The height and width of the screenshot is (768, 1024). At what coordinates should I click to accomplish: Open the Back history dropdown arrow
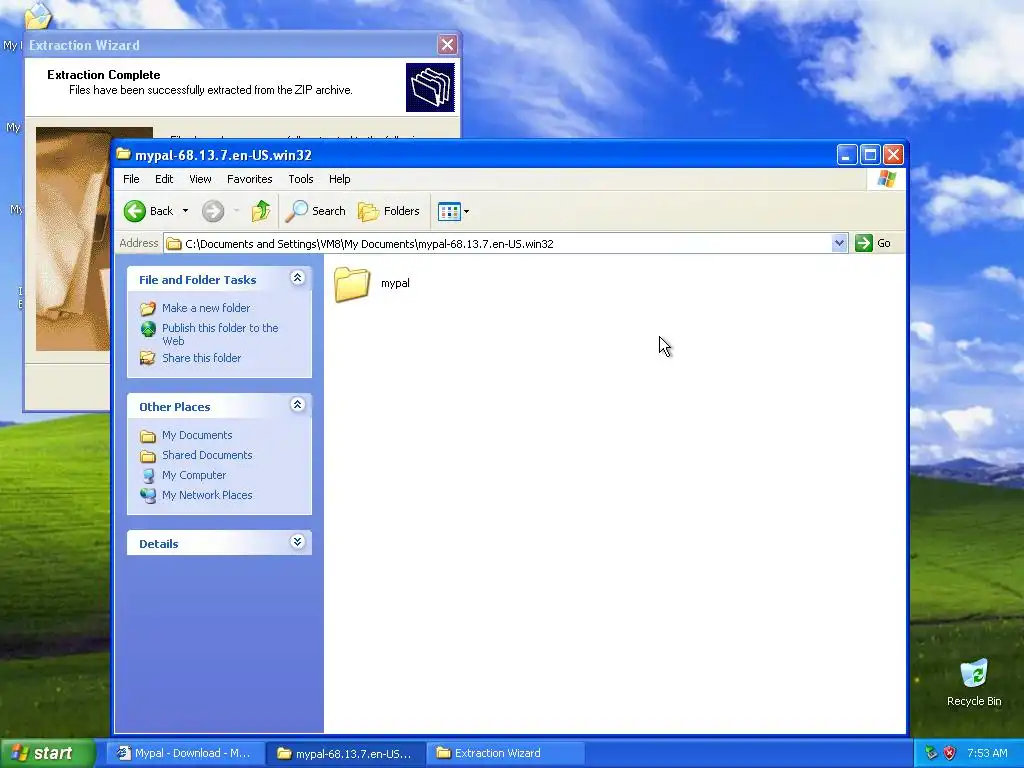pos(185,211)
